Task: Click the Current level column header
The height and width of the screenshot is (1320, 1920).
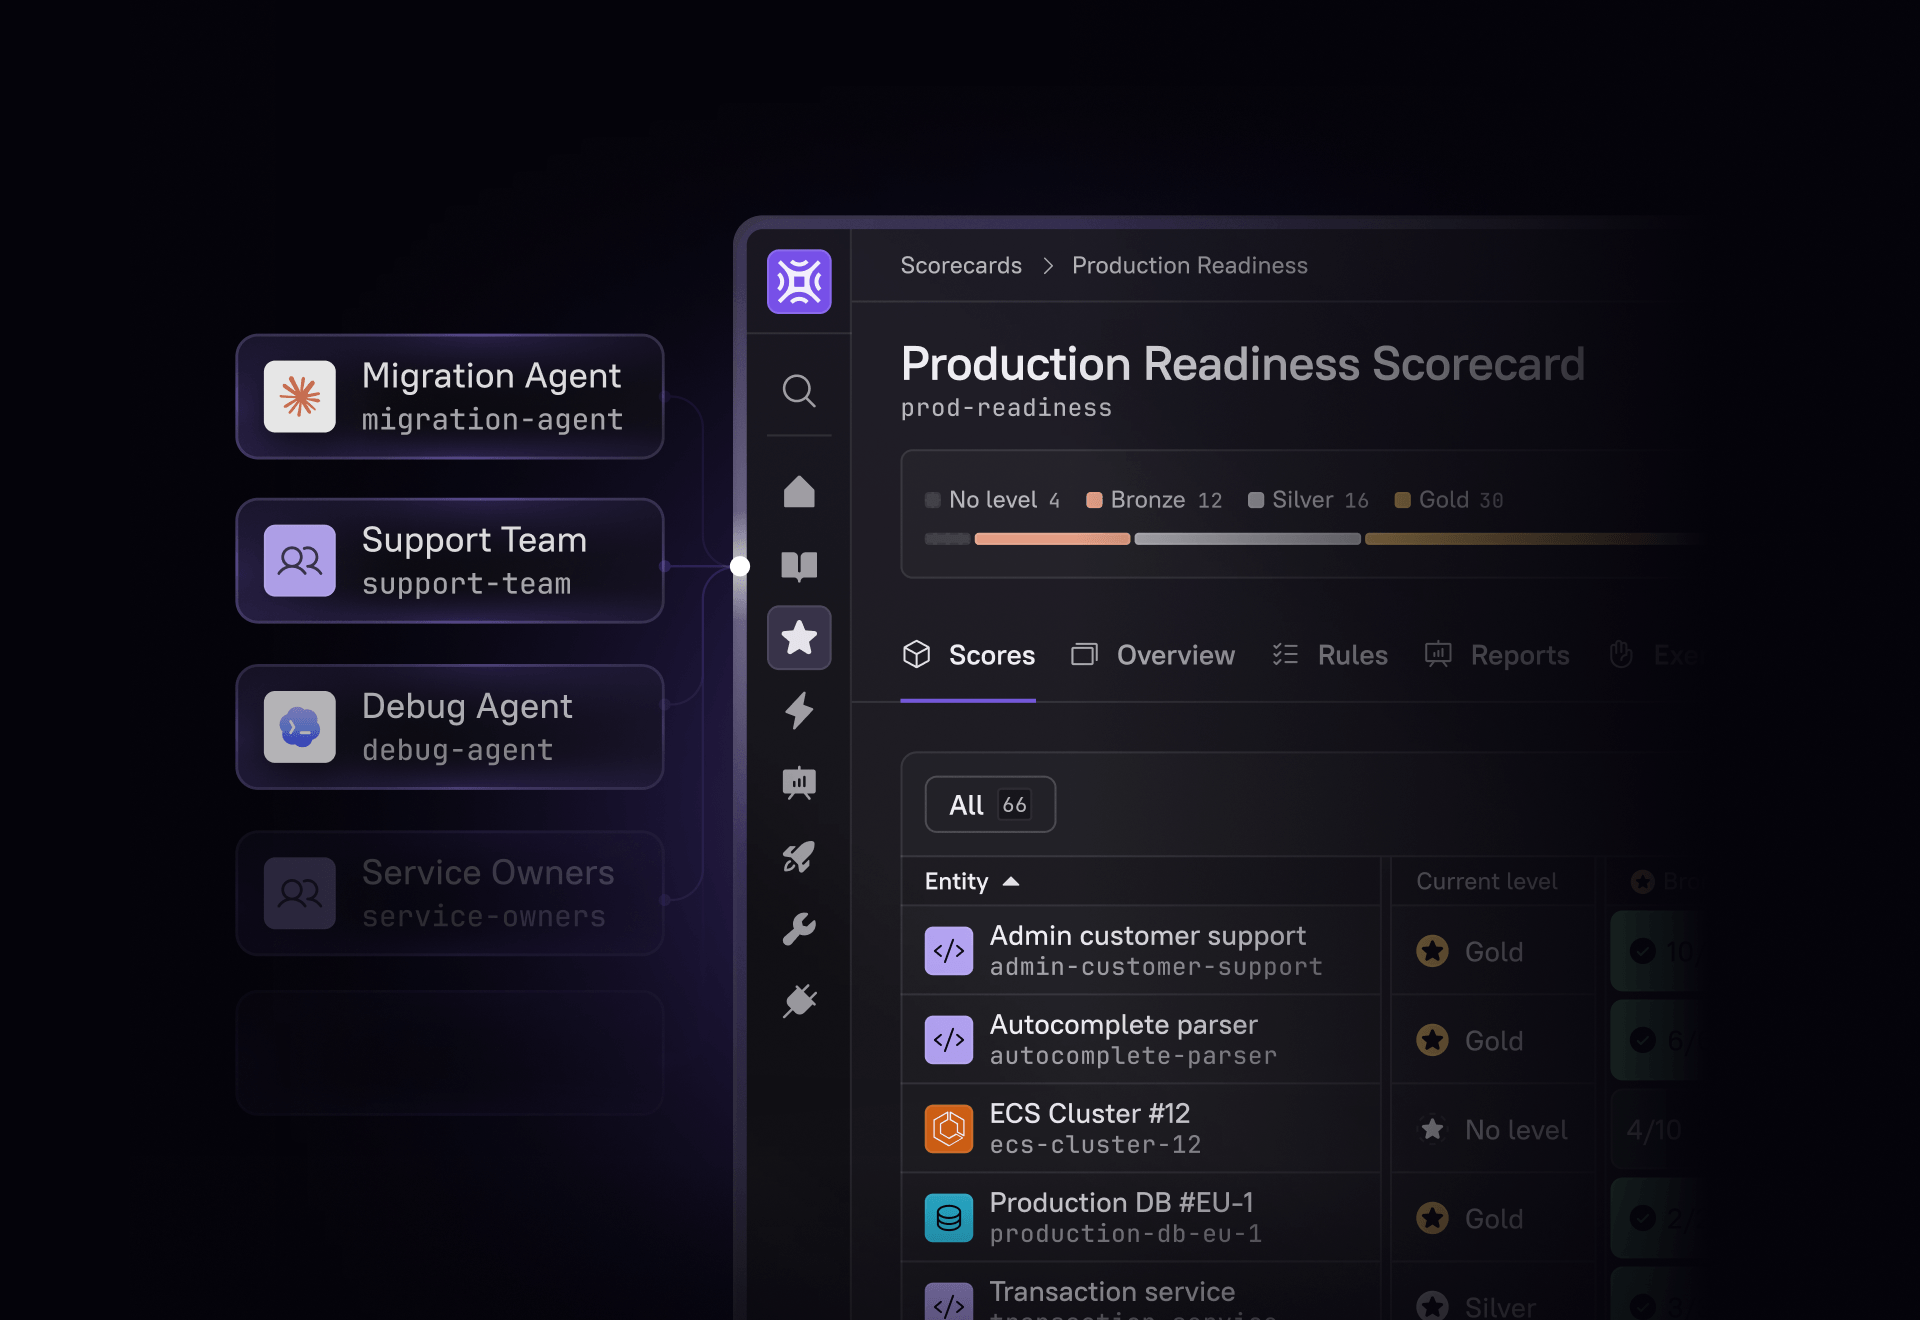Action: (1487, 881)
